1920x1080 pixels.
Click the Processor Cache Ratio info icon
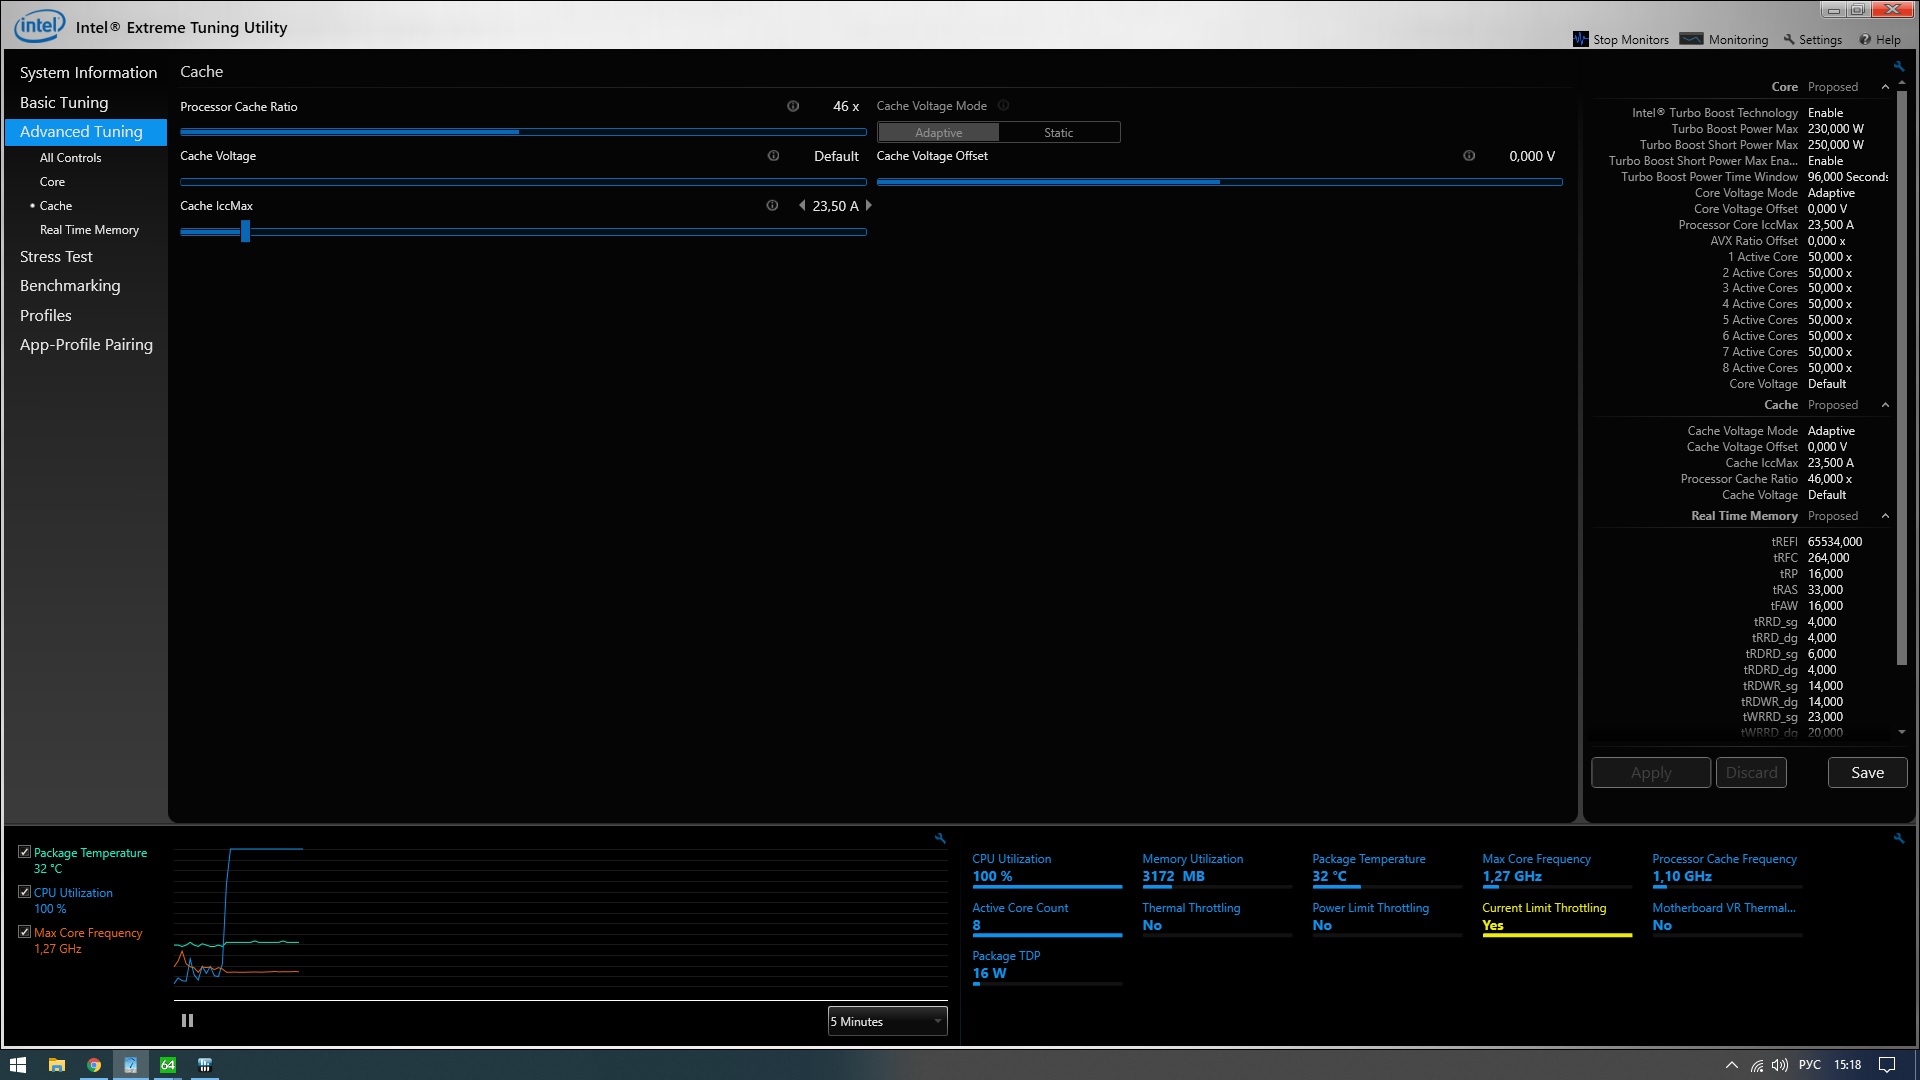tap(793, 106)
